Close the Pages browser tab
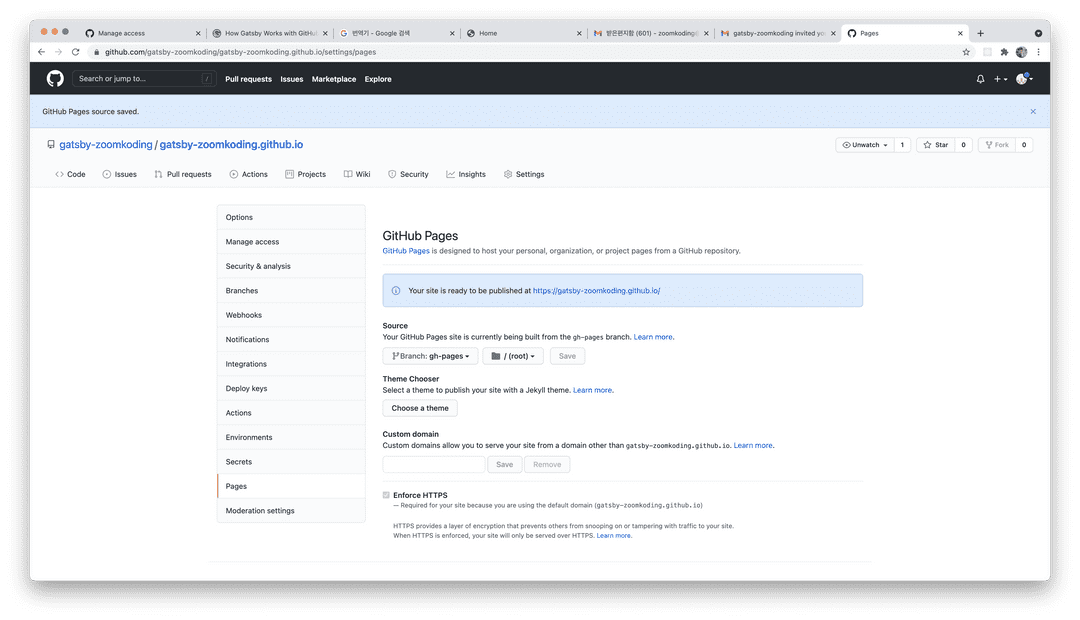The height and width of the screenshot is (620, 1080). pos(960,33)
